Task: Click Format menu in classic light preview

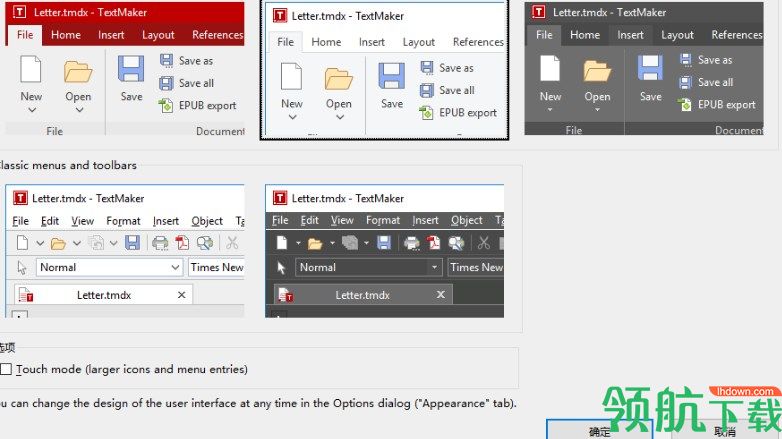Action: (123, 221)
